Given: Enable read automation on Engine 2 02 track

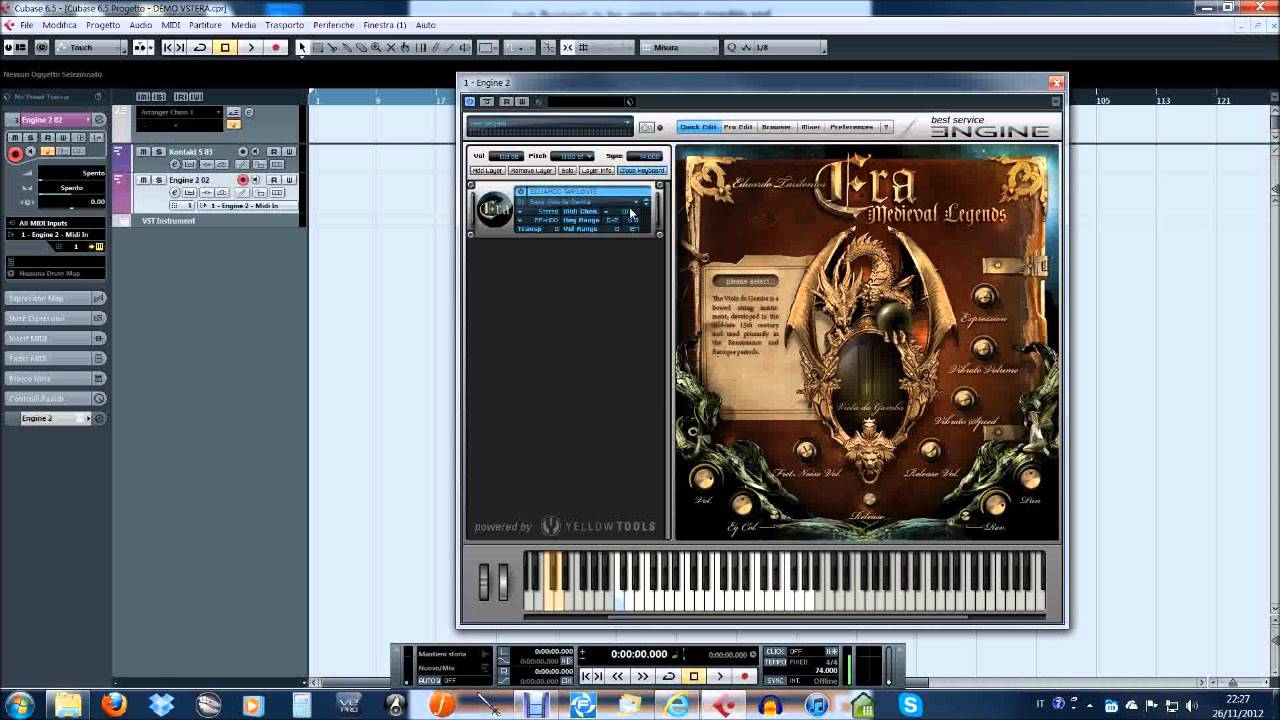Looking at the screenshot, I should [274, 180].
